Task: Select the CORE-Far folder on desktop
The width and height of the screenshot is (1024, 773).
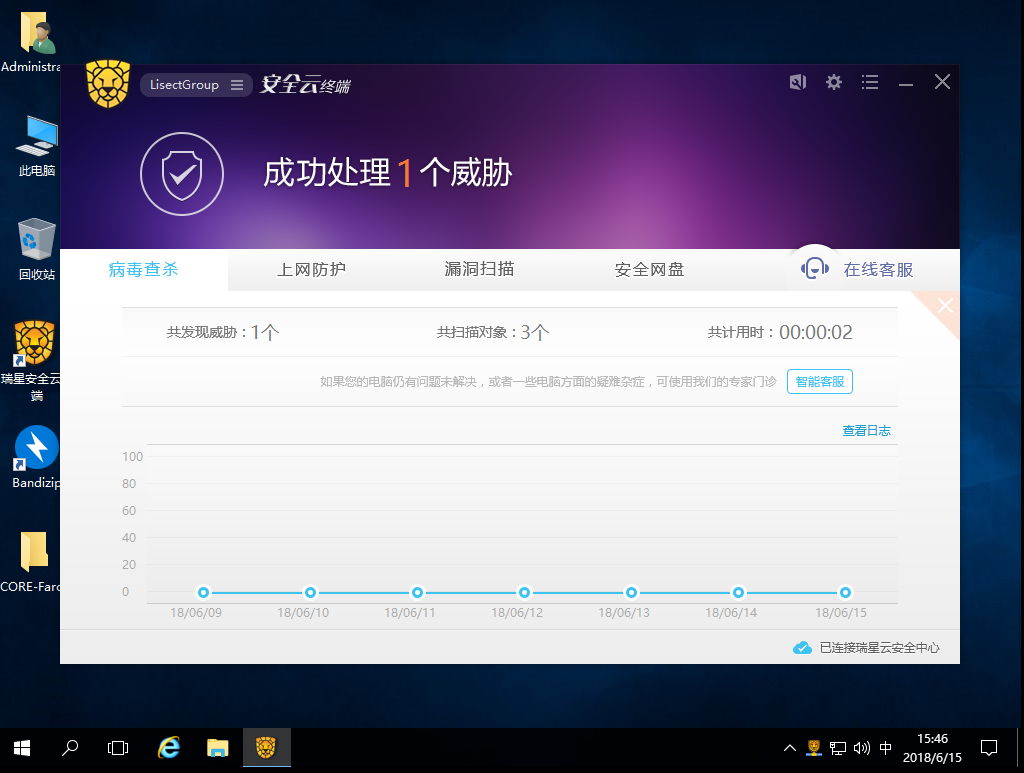Action: click(33, 561)
